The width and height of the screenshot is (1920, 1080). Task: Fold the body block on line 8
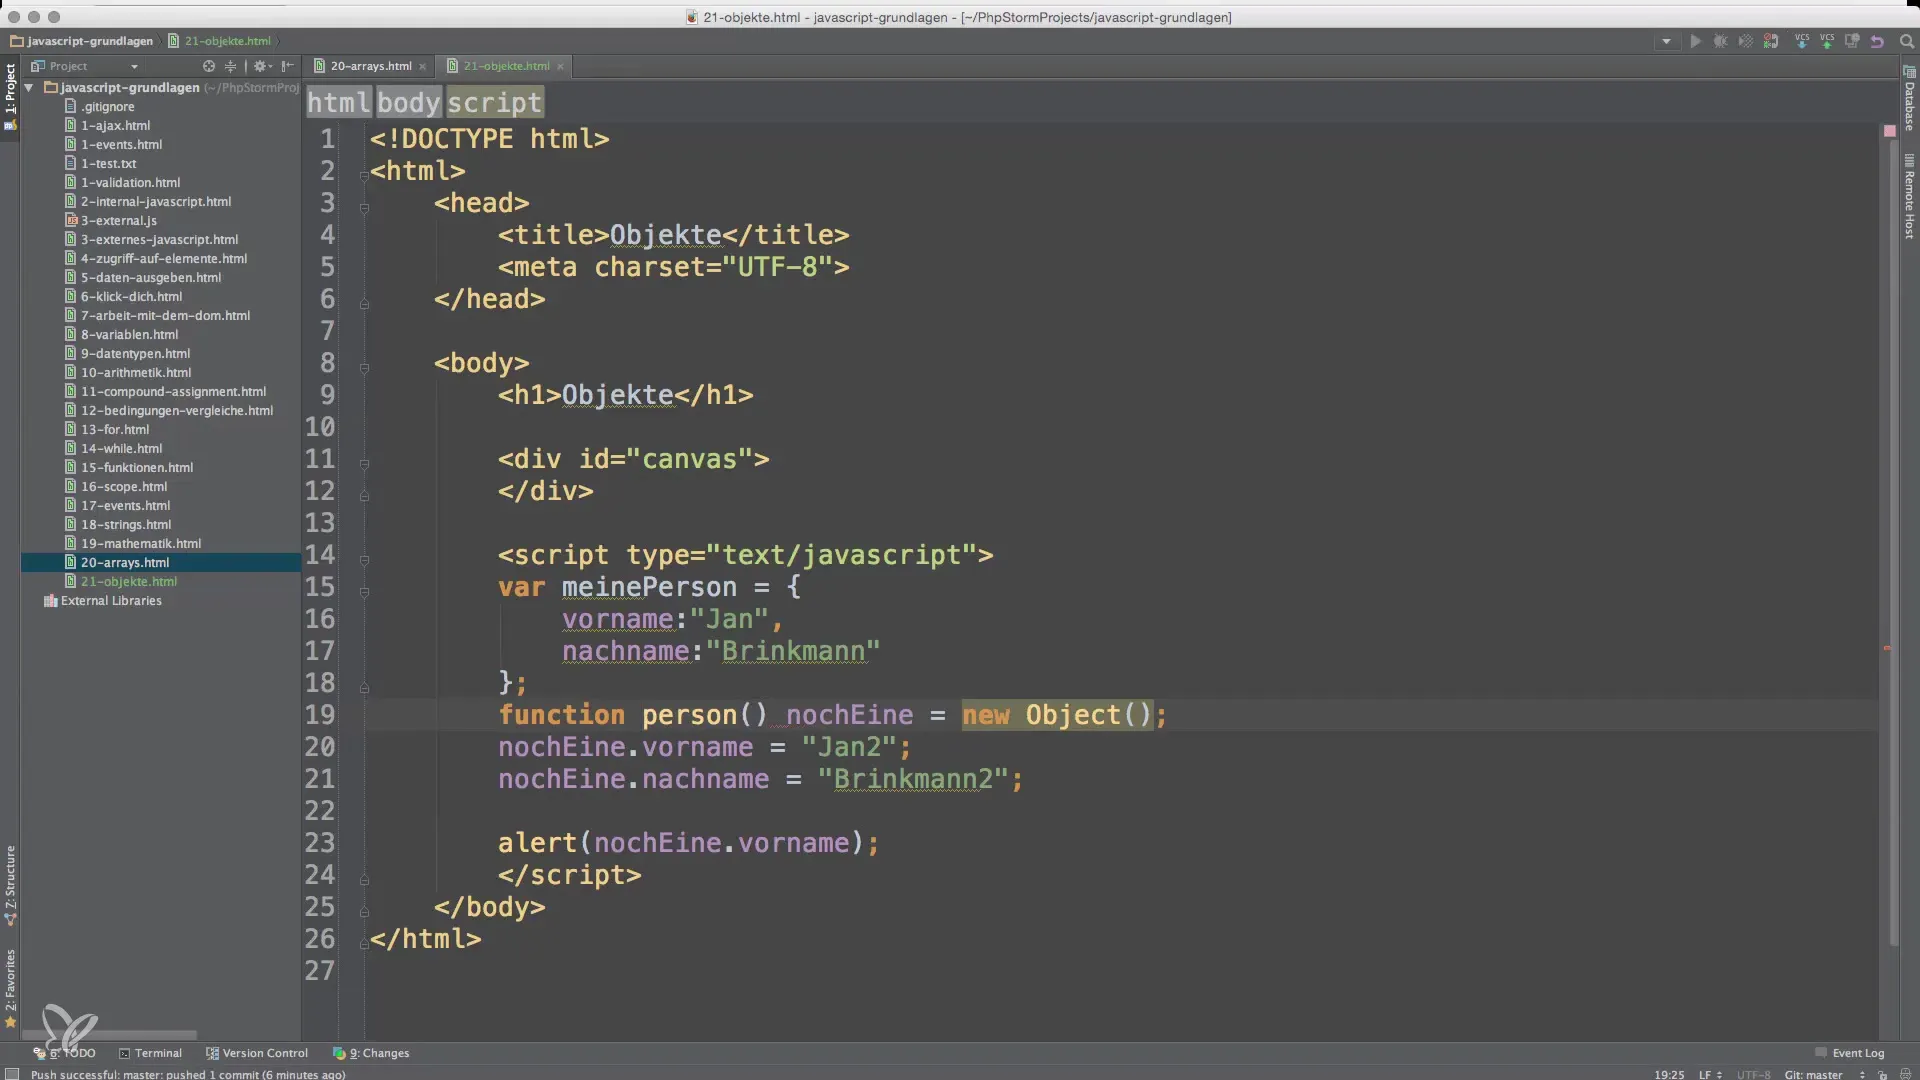click(364, 368)
